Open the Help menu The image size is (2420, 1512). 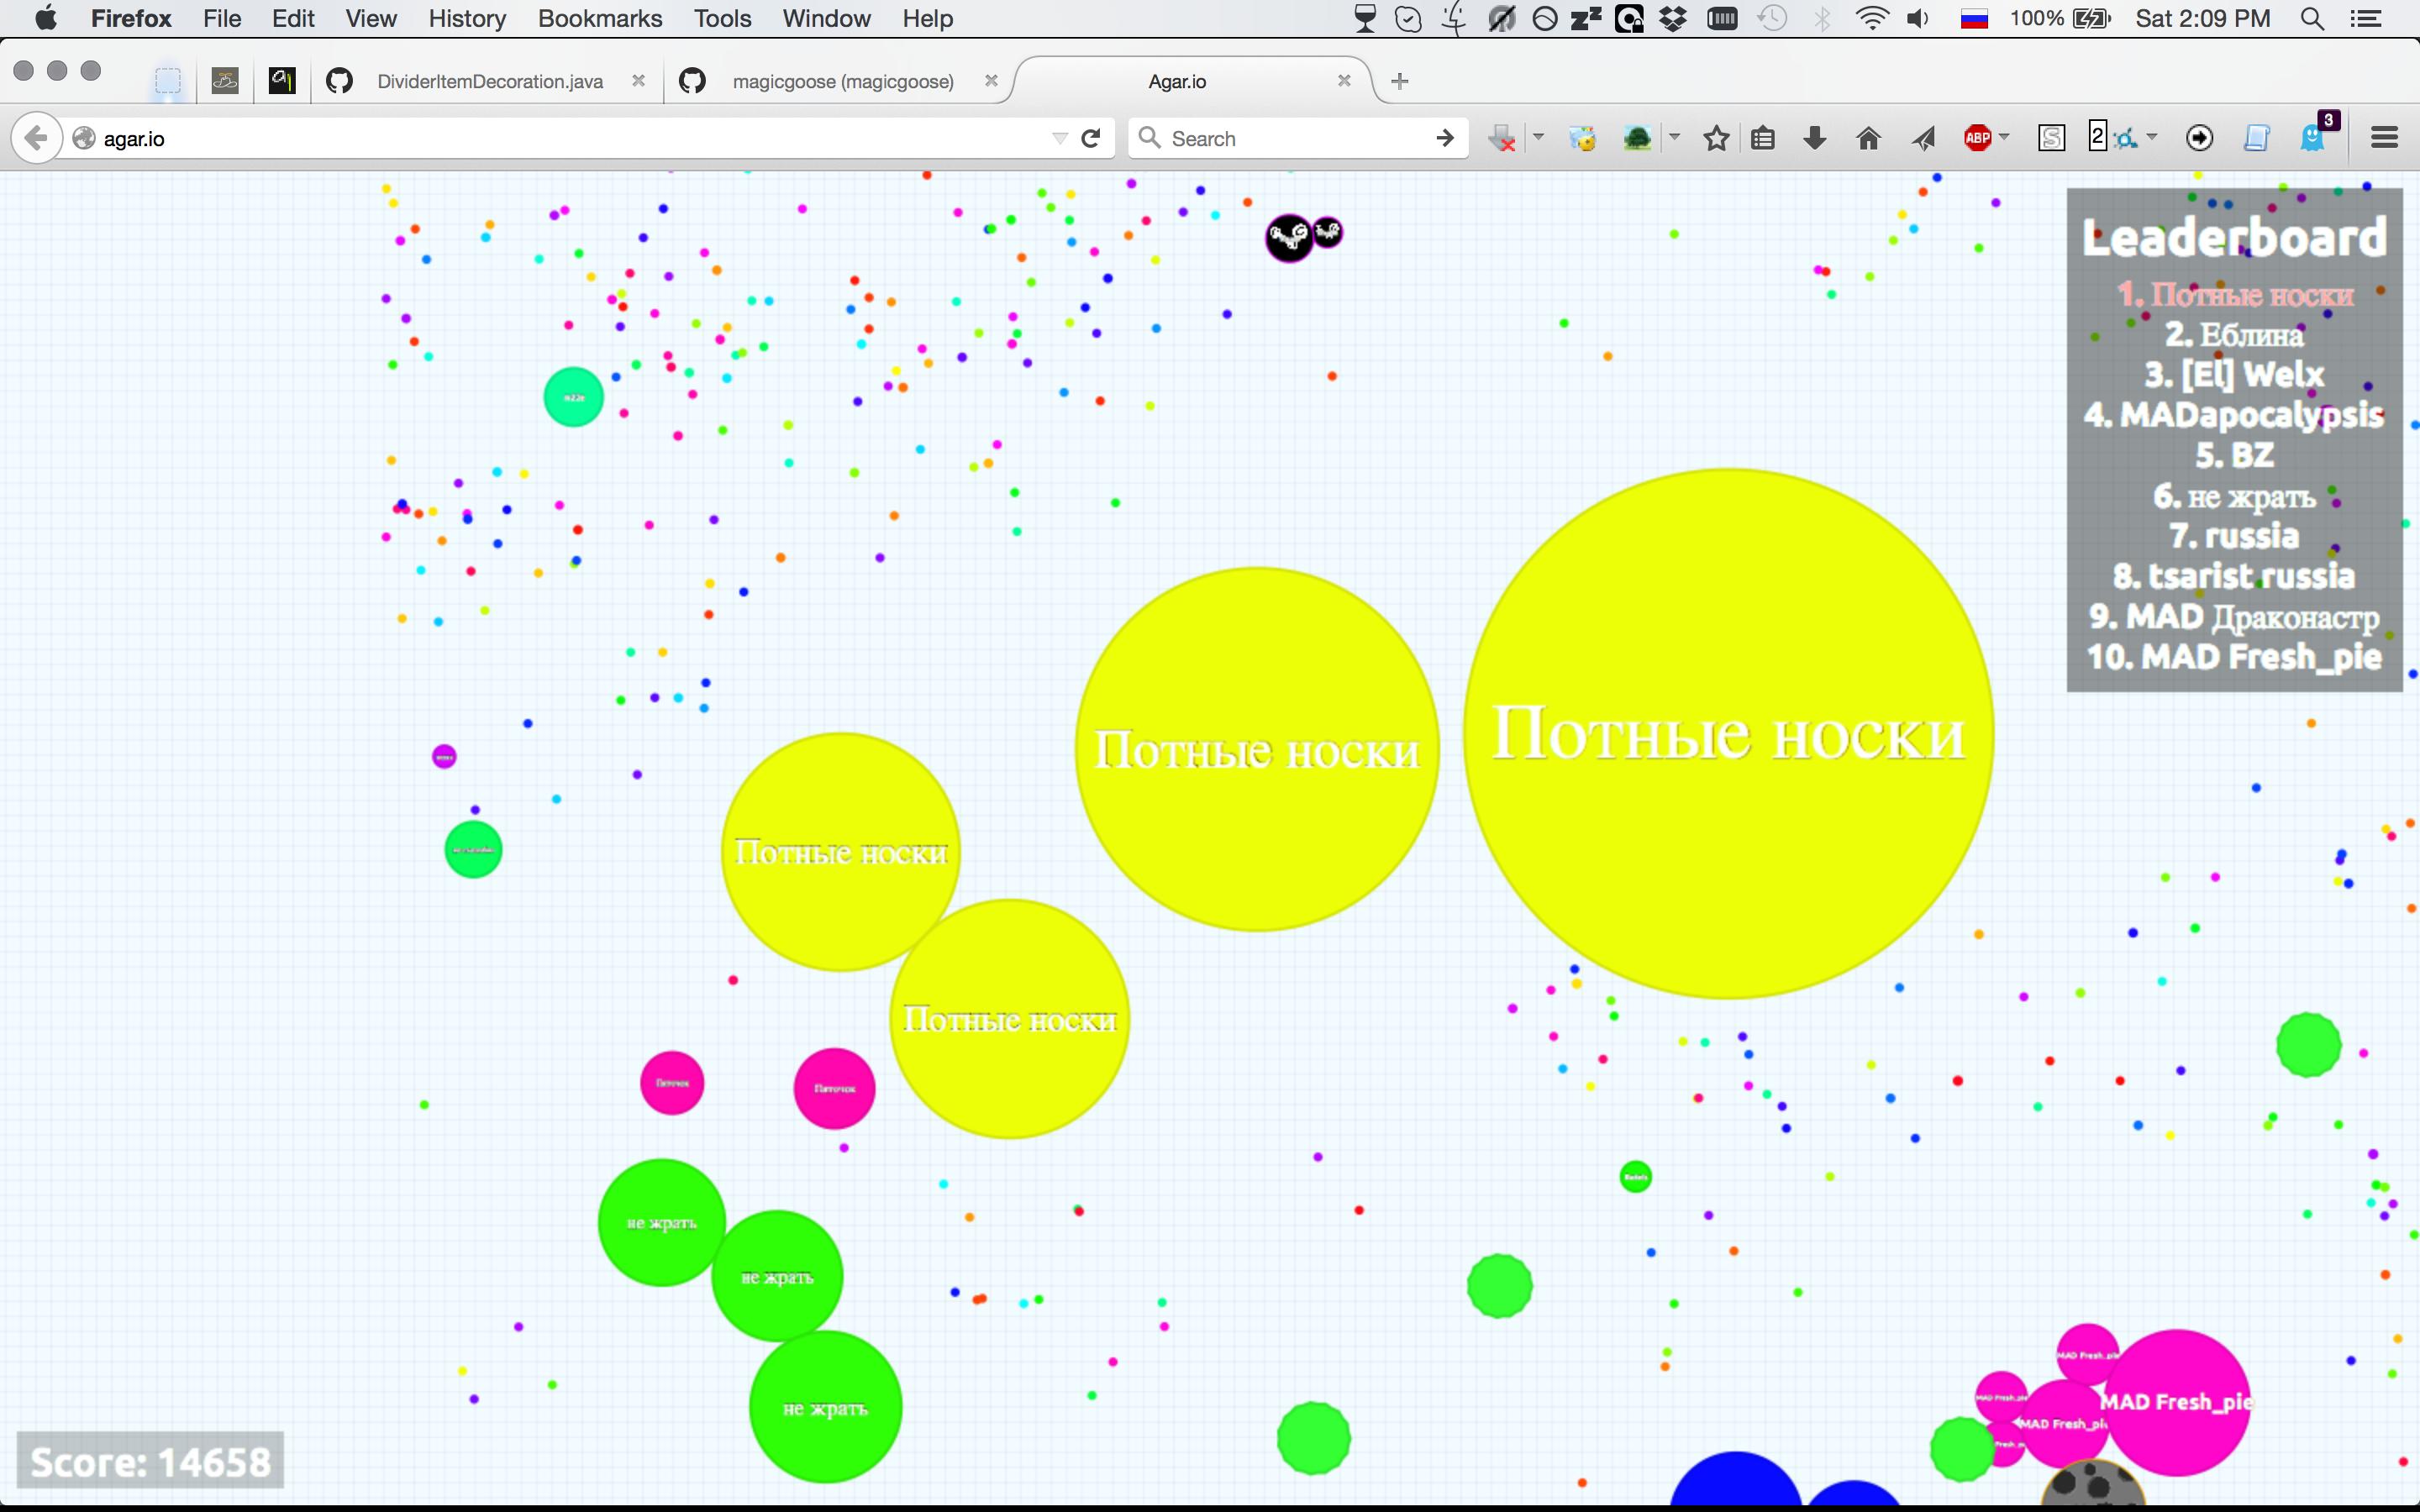(927, 18)
